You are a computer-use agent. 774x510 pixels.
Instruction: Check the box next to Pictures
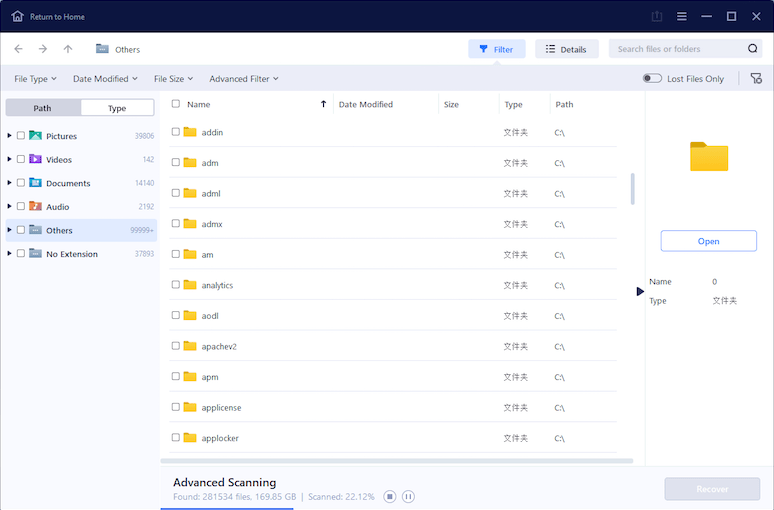point(21,136)
